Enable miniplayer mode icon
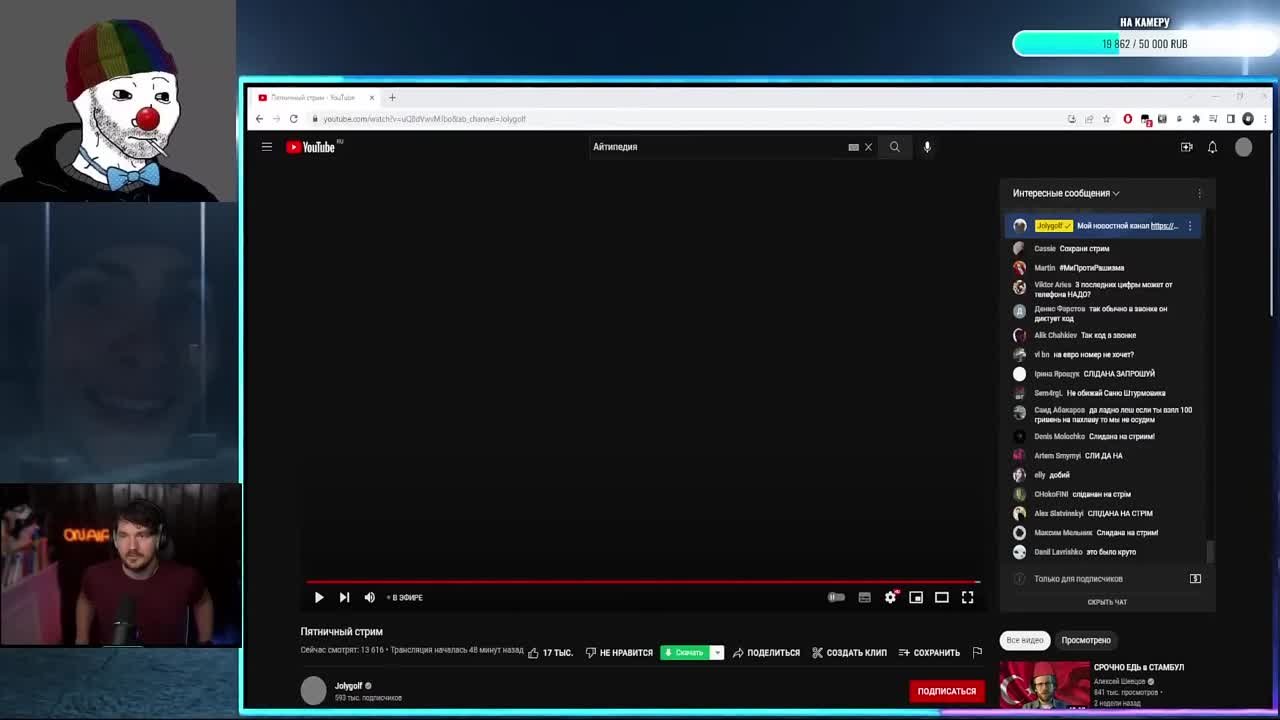This screenshot has width=1280, height=720. coord(916,597)
